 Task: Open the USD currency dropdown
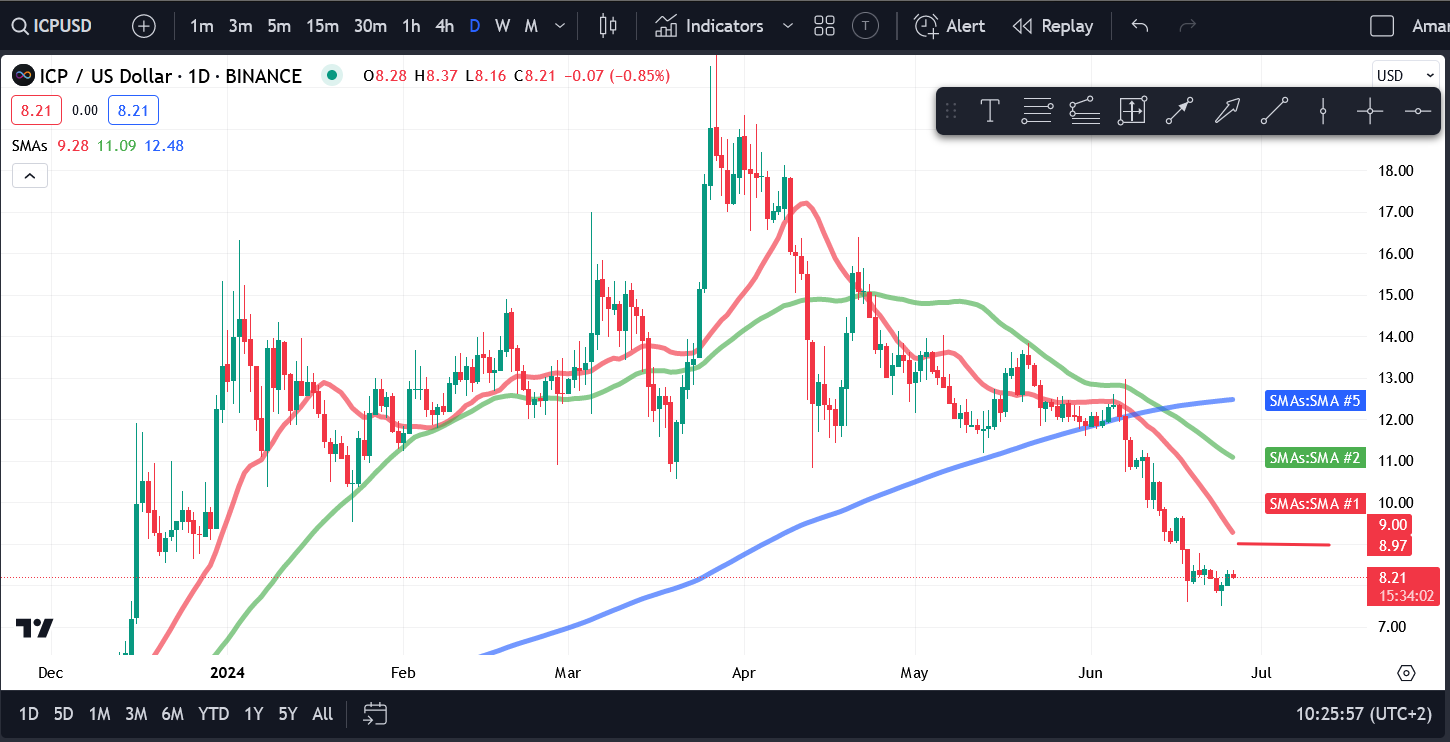(x=1404, y=76)
